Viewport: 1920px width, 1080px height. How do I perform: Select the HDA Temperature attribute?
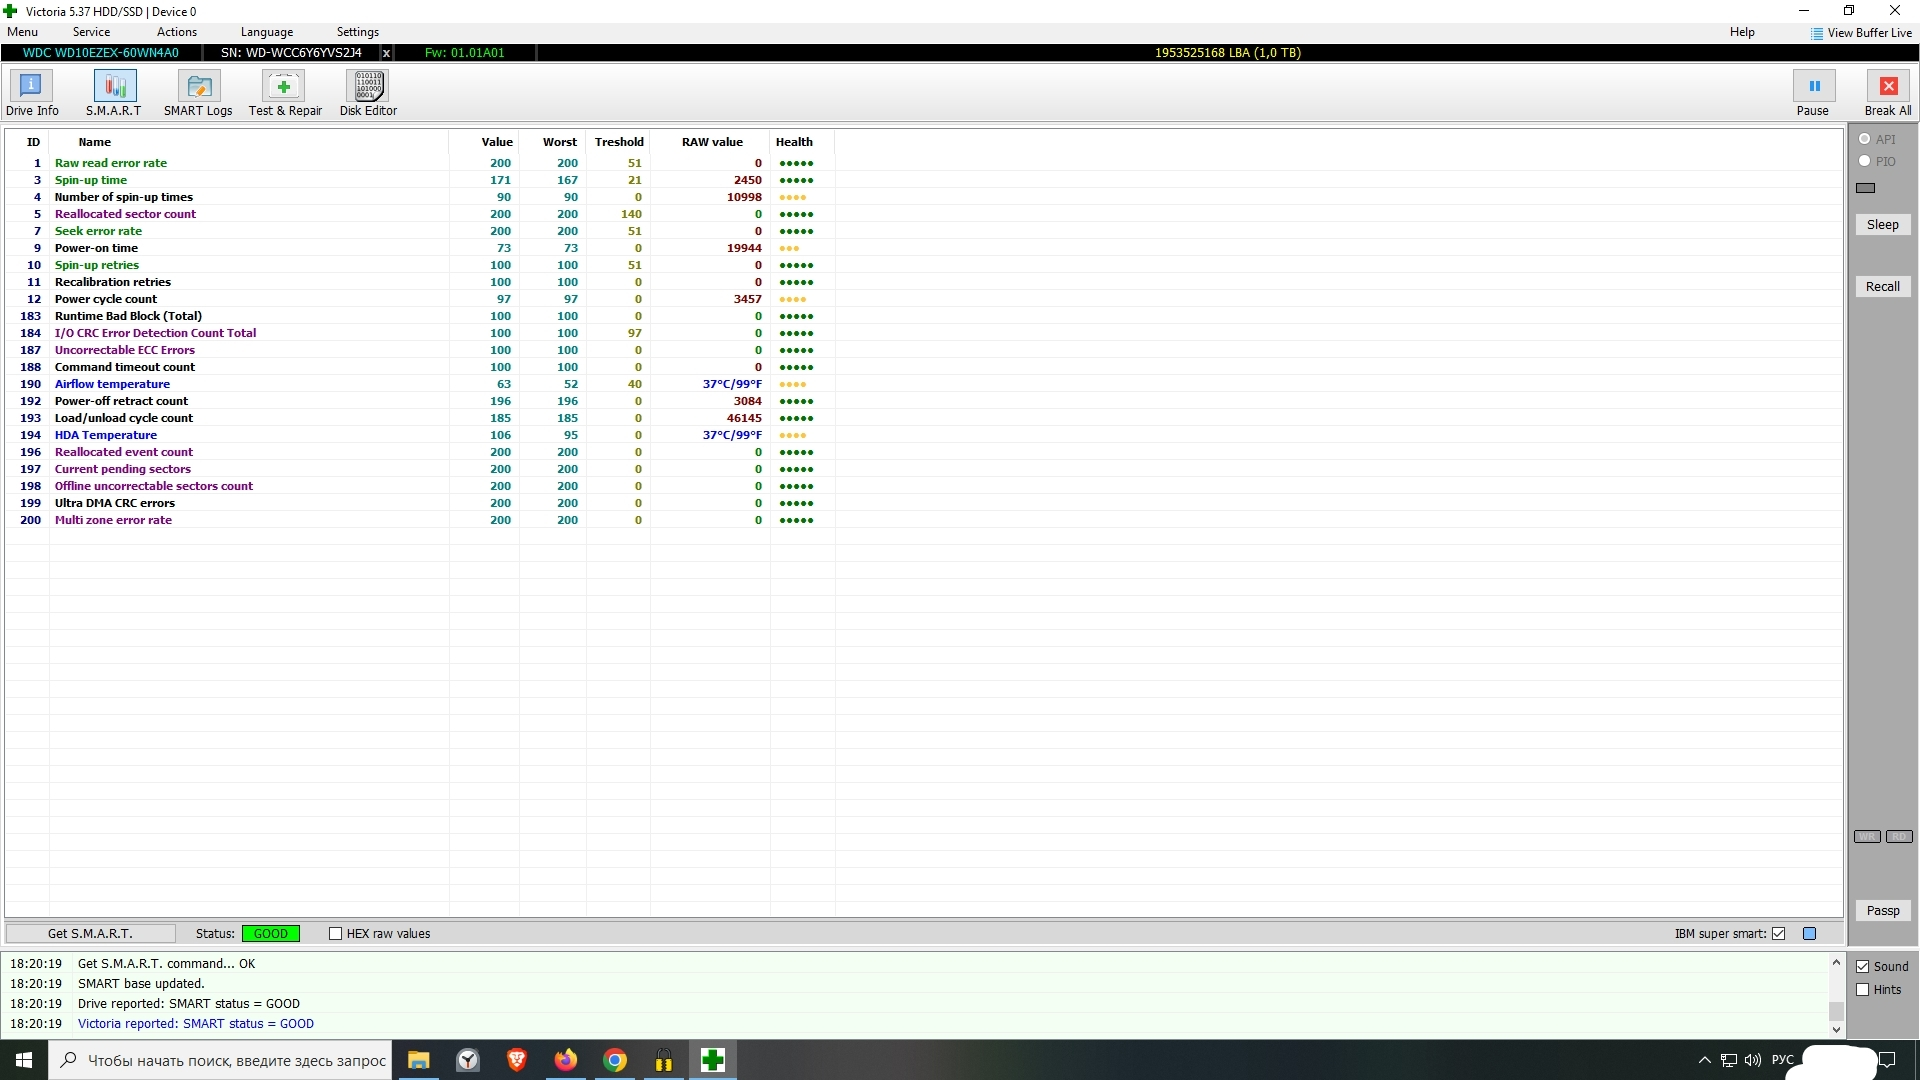[420, 435]
